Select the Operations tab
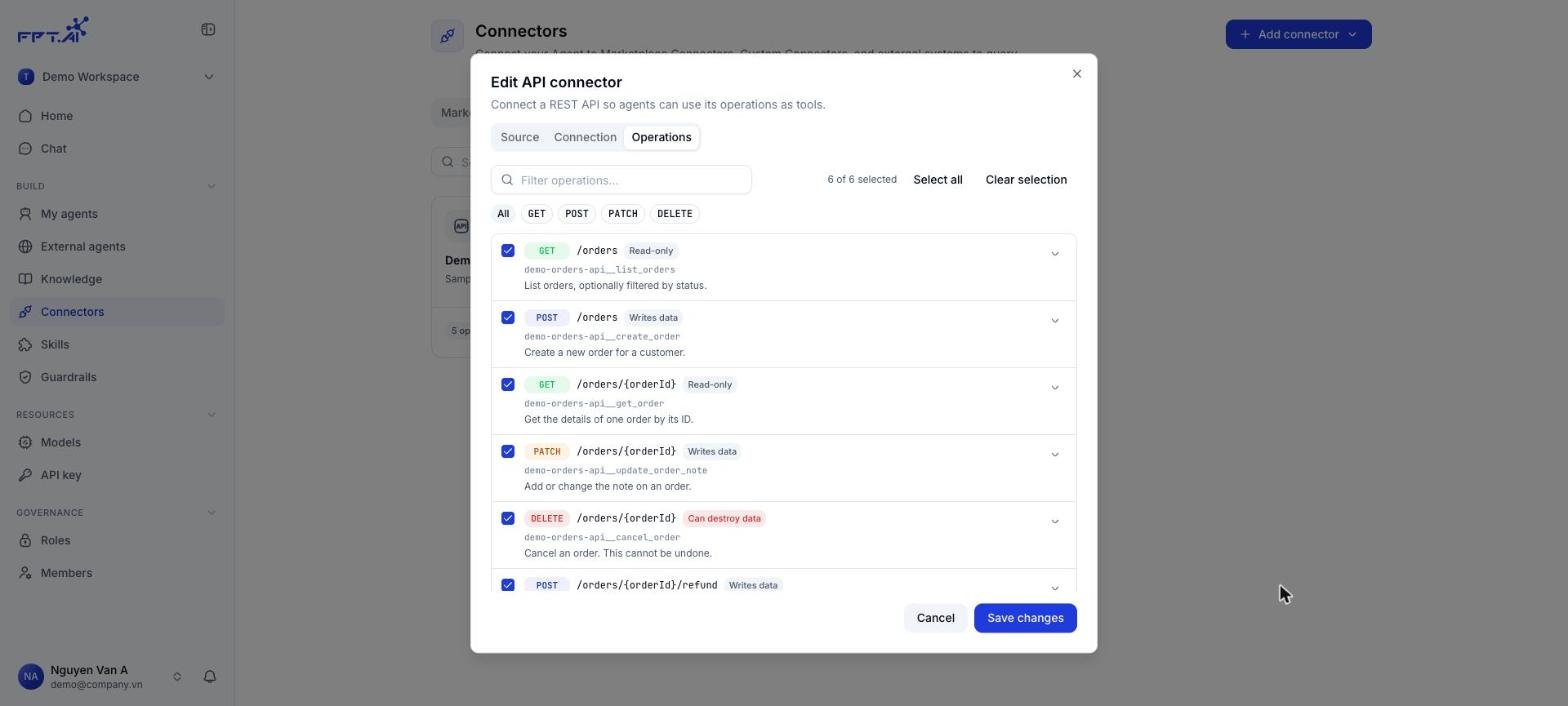Image resolution: width=1568 pixels, height=706 pixels. coord(661,138)
